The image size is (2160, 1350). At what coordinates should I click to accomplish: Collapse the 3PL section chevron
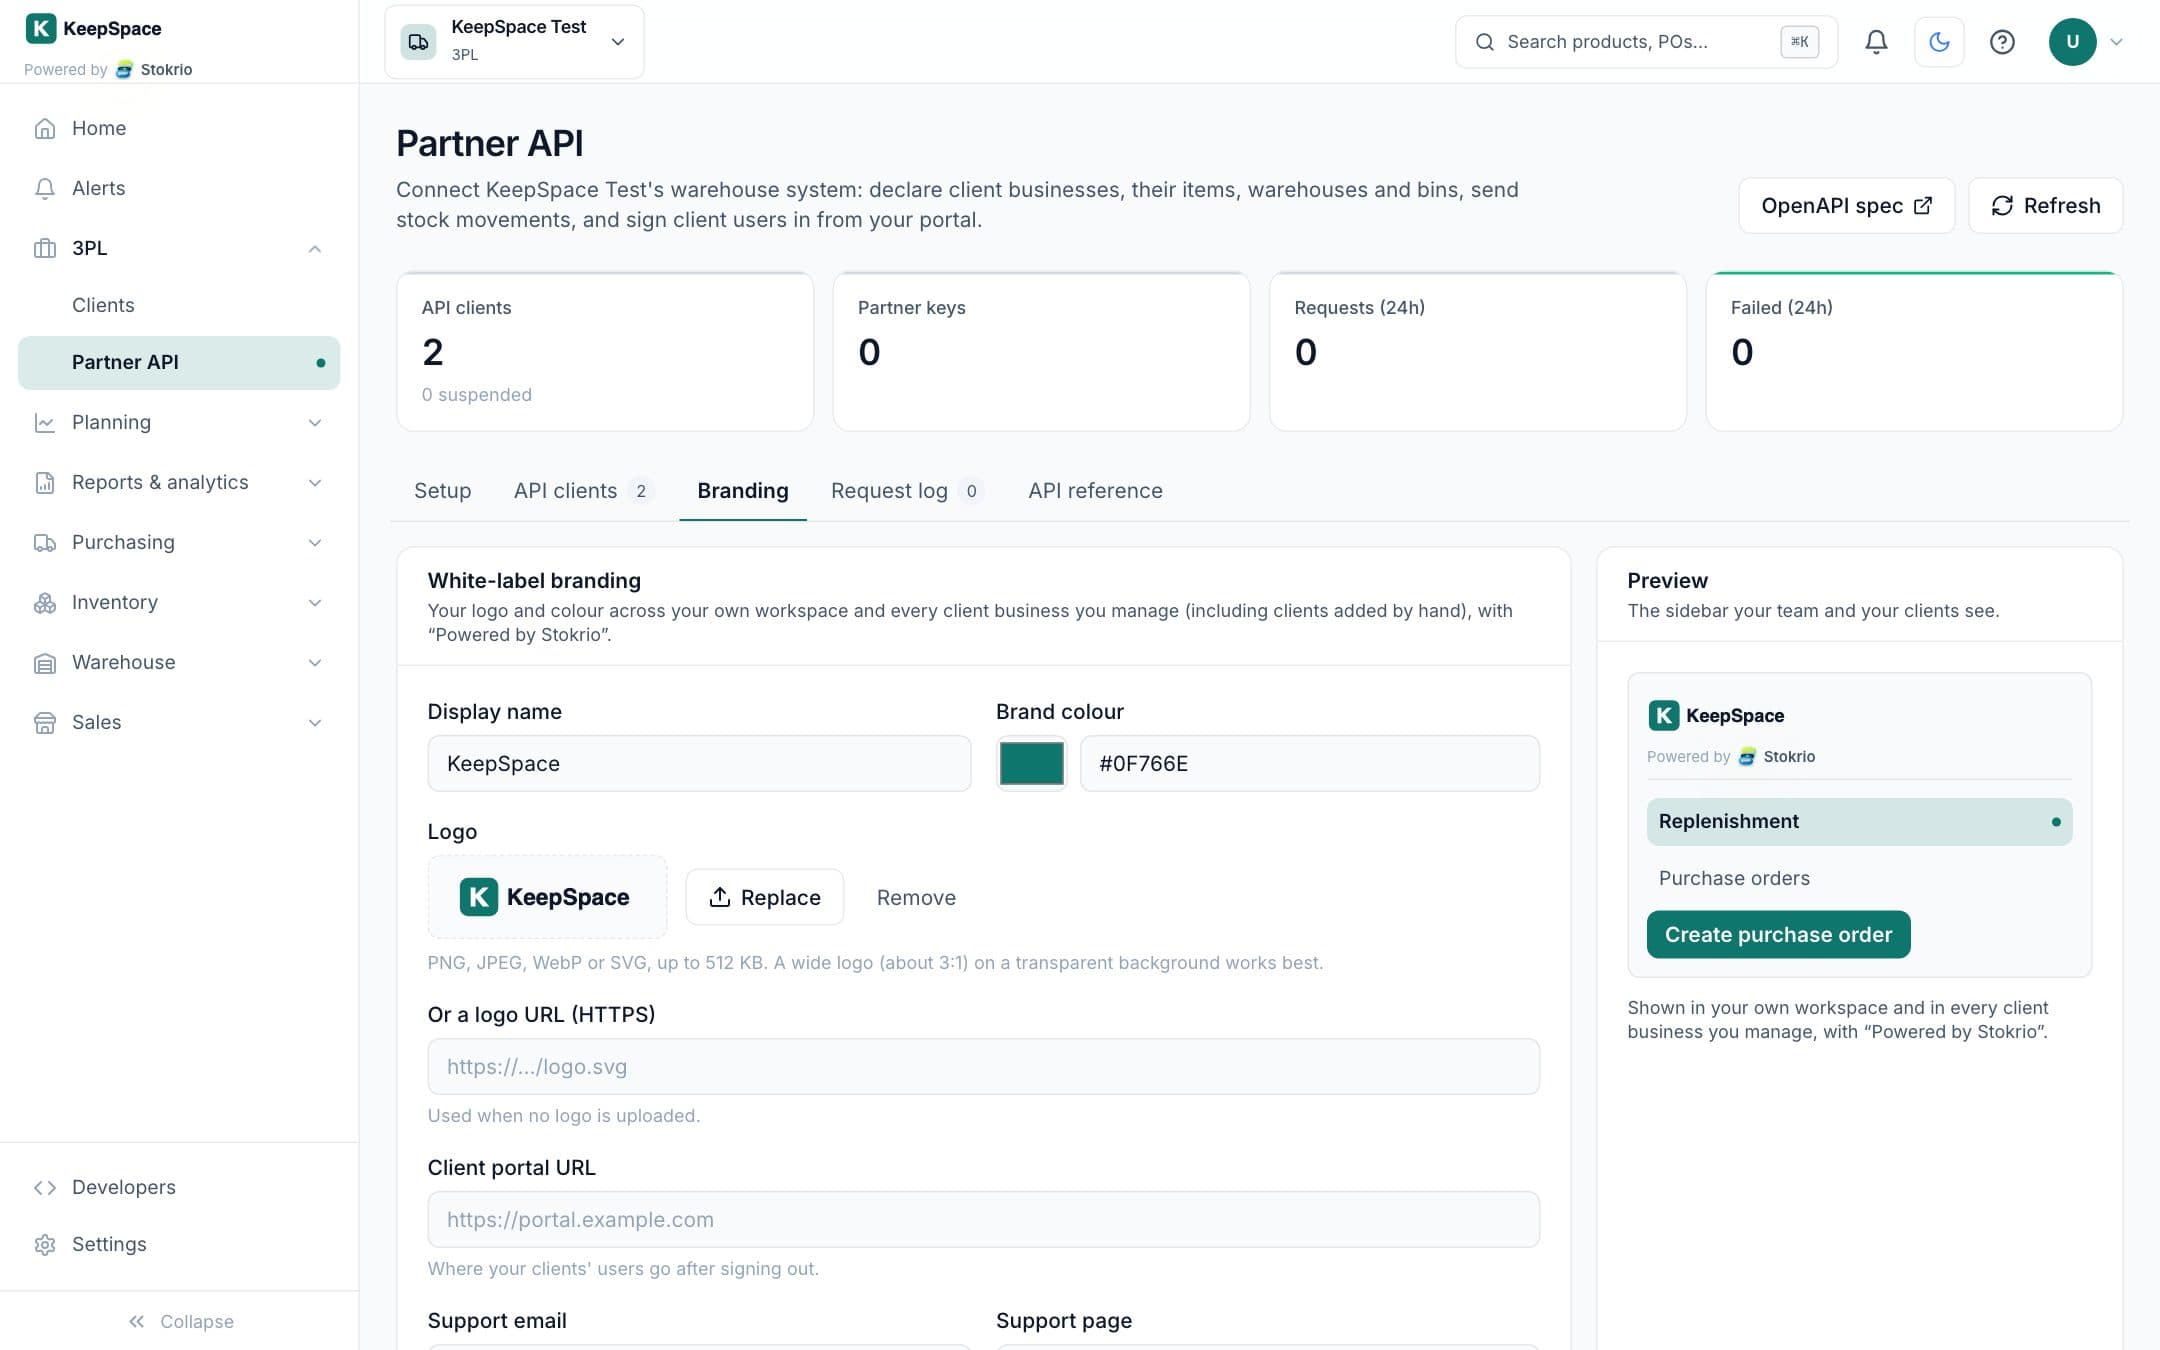[x=315, y=248]
